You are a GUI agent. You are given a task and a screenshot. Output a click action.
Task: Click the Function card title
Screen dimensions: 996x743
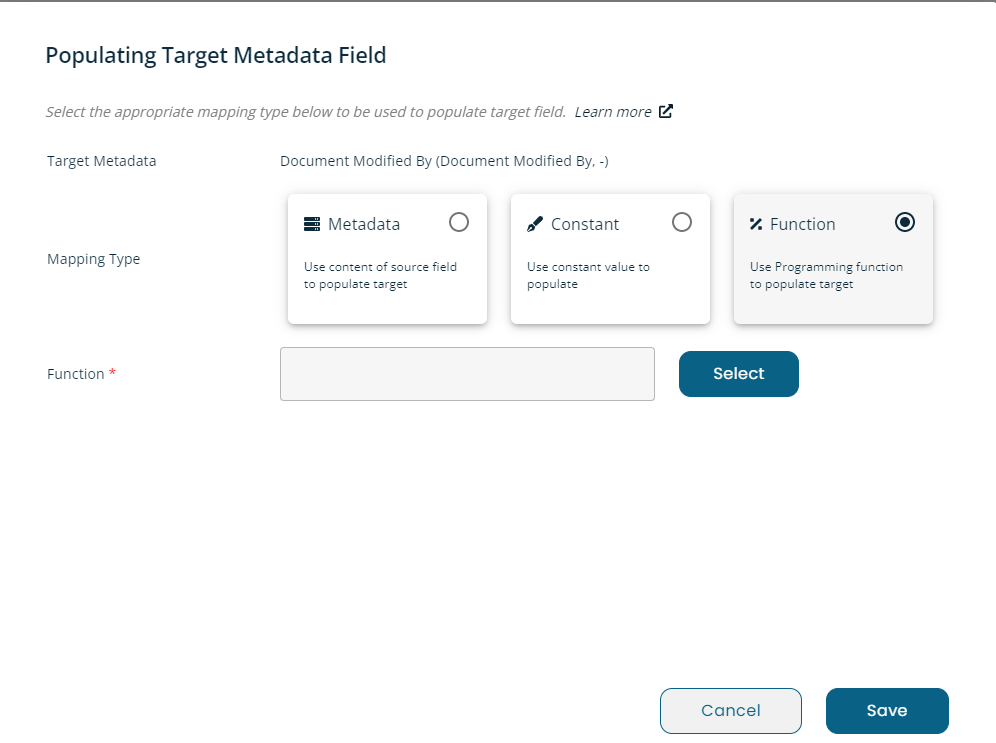click(803, 224)
